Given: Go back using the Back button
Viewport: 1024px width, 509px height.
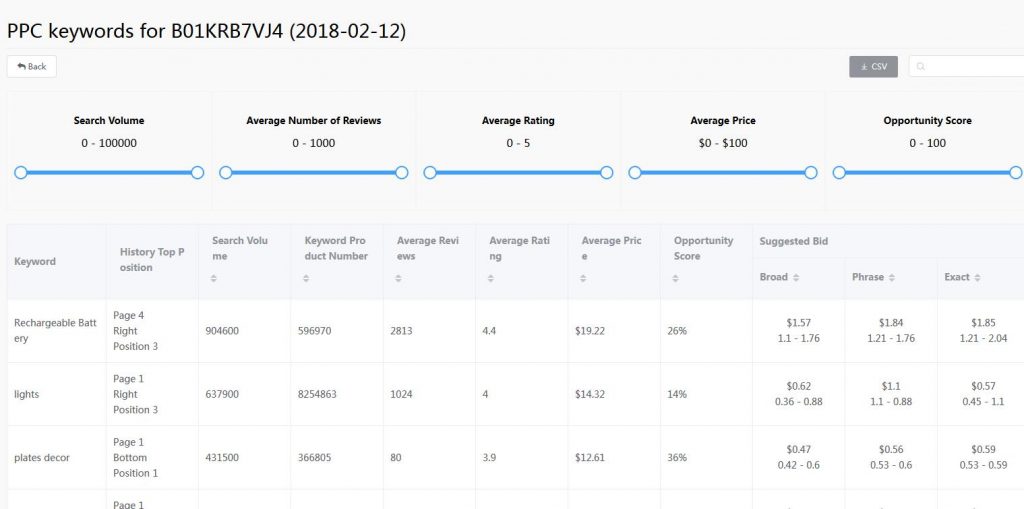Looking at the screenshot, I should coord(32,67).
